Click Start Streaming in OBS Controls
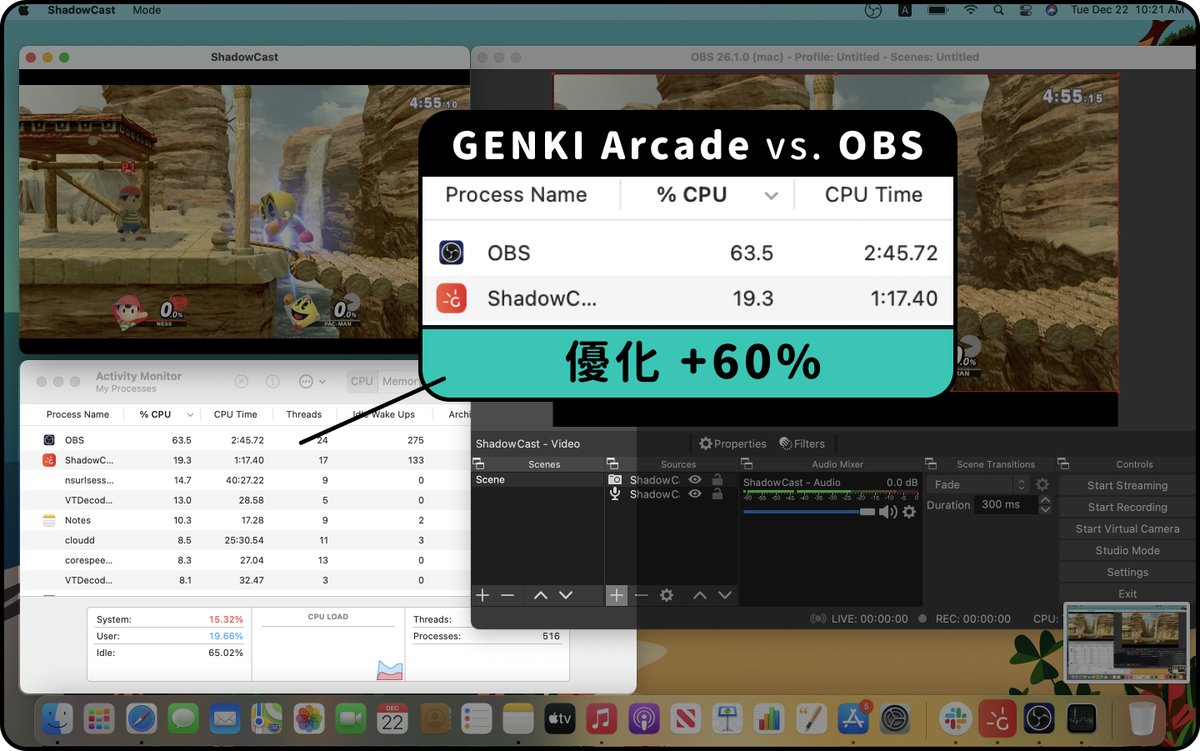The height and width of the screenshot is (751, 1200). click(x=1127, y=485)
